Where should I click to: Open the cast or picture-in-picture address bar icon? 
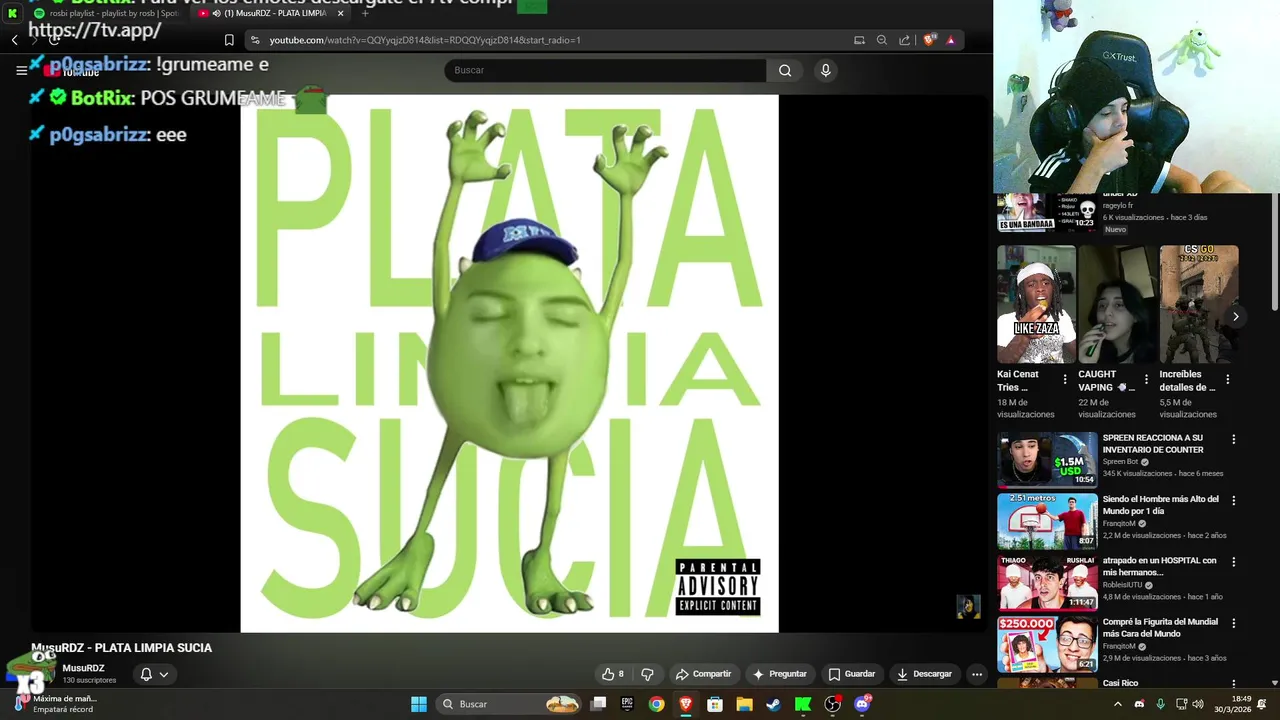pos(858,40)
